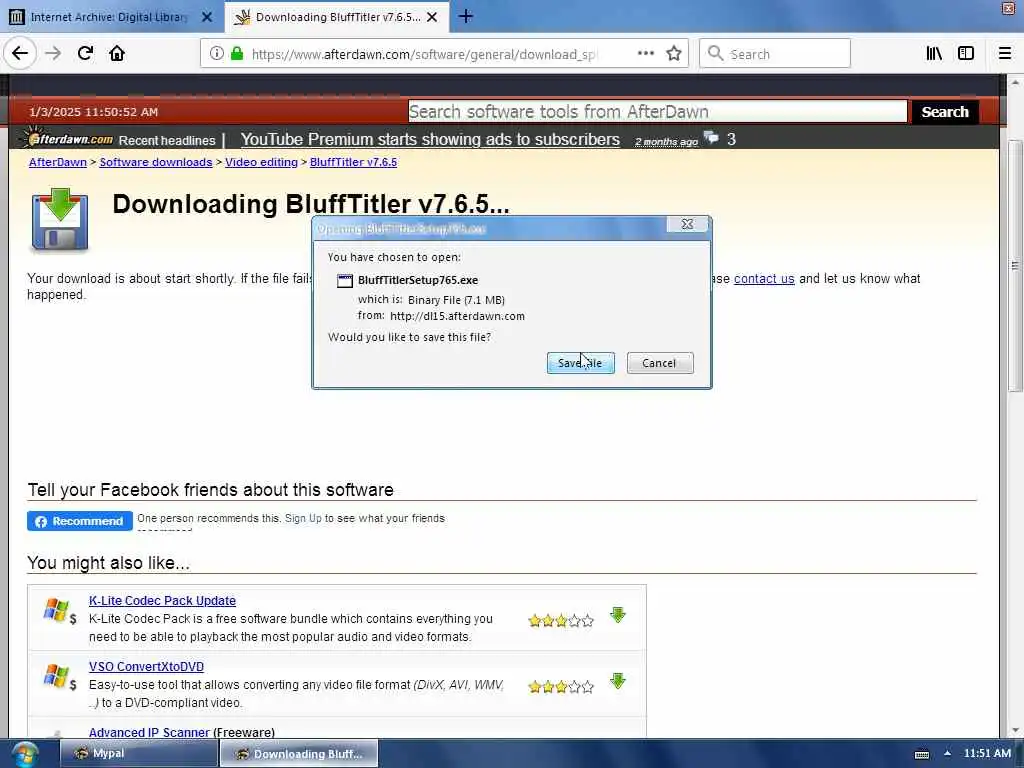The image size is (1024, 768).
Task: Open VSO ConvertXtoDVD link
Action: 146,667
